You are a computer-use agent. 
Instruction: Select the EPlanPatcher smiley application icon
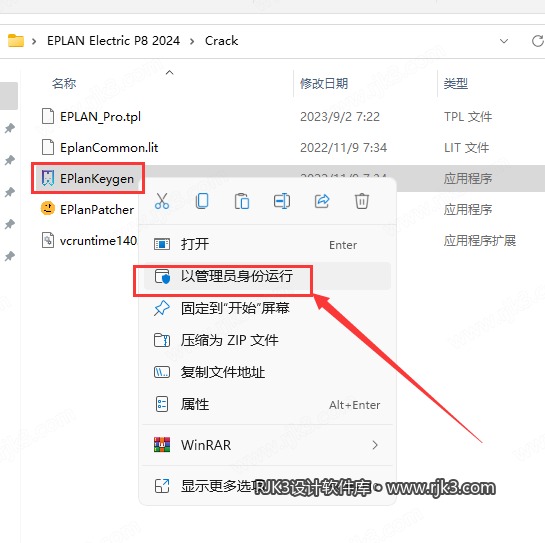[48, 209]
